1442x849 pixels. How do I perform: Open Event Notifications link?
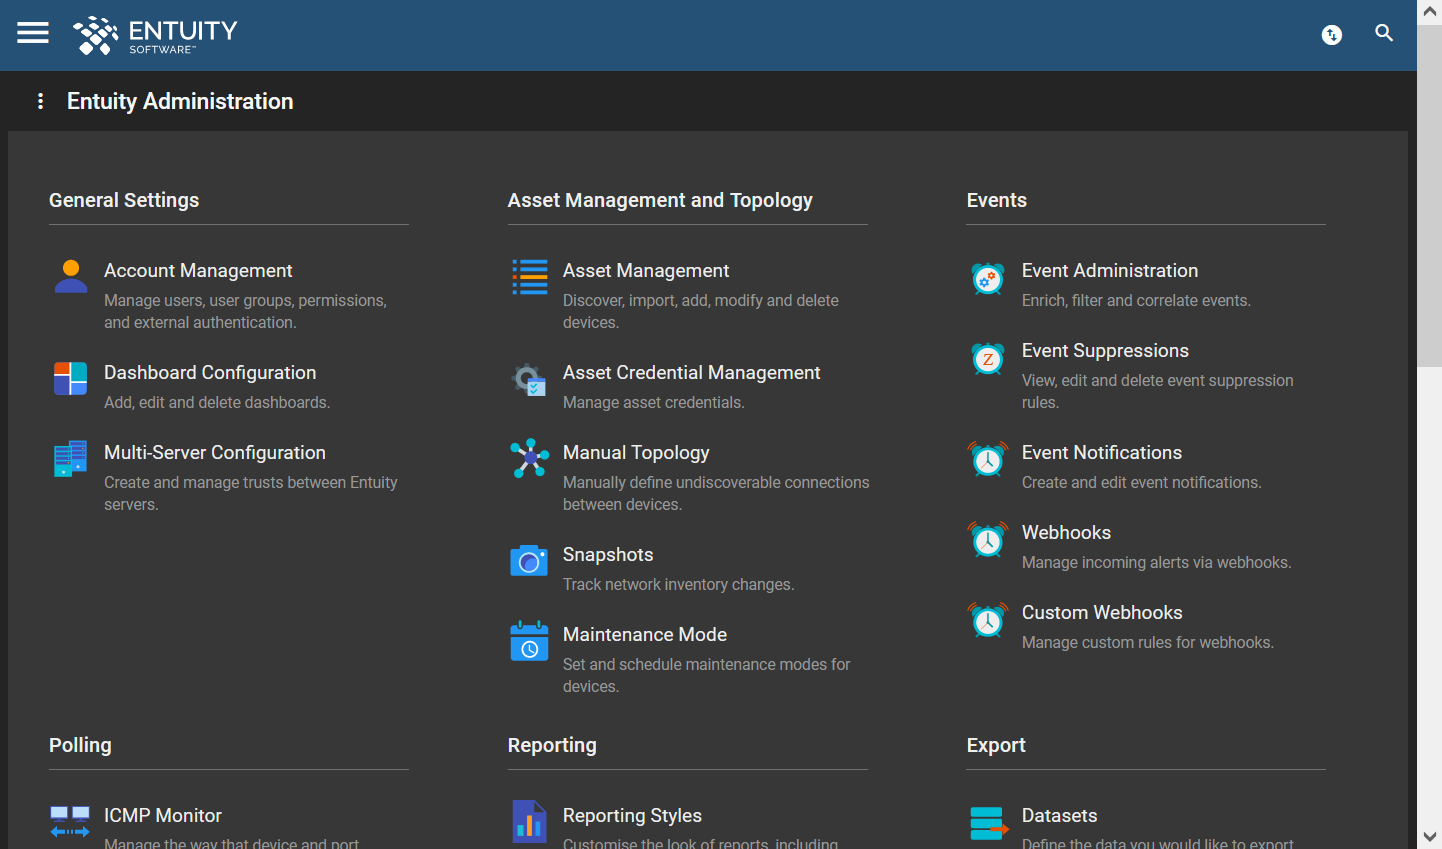point(1102,453)
